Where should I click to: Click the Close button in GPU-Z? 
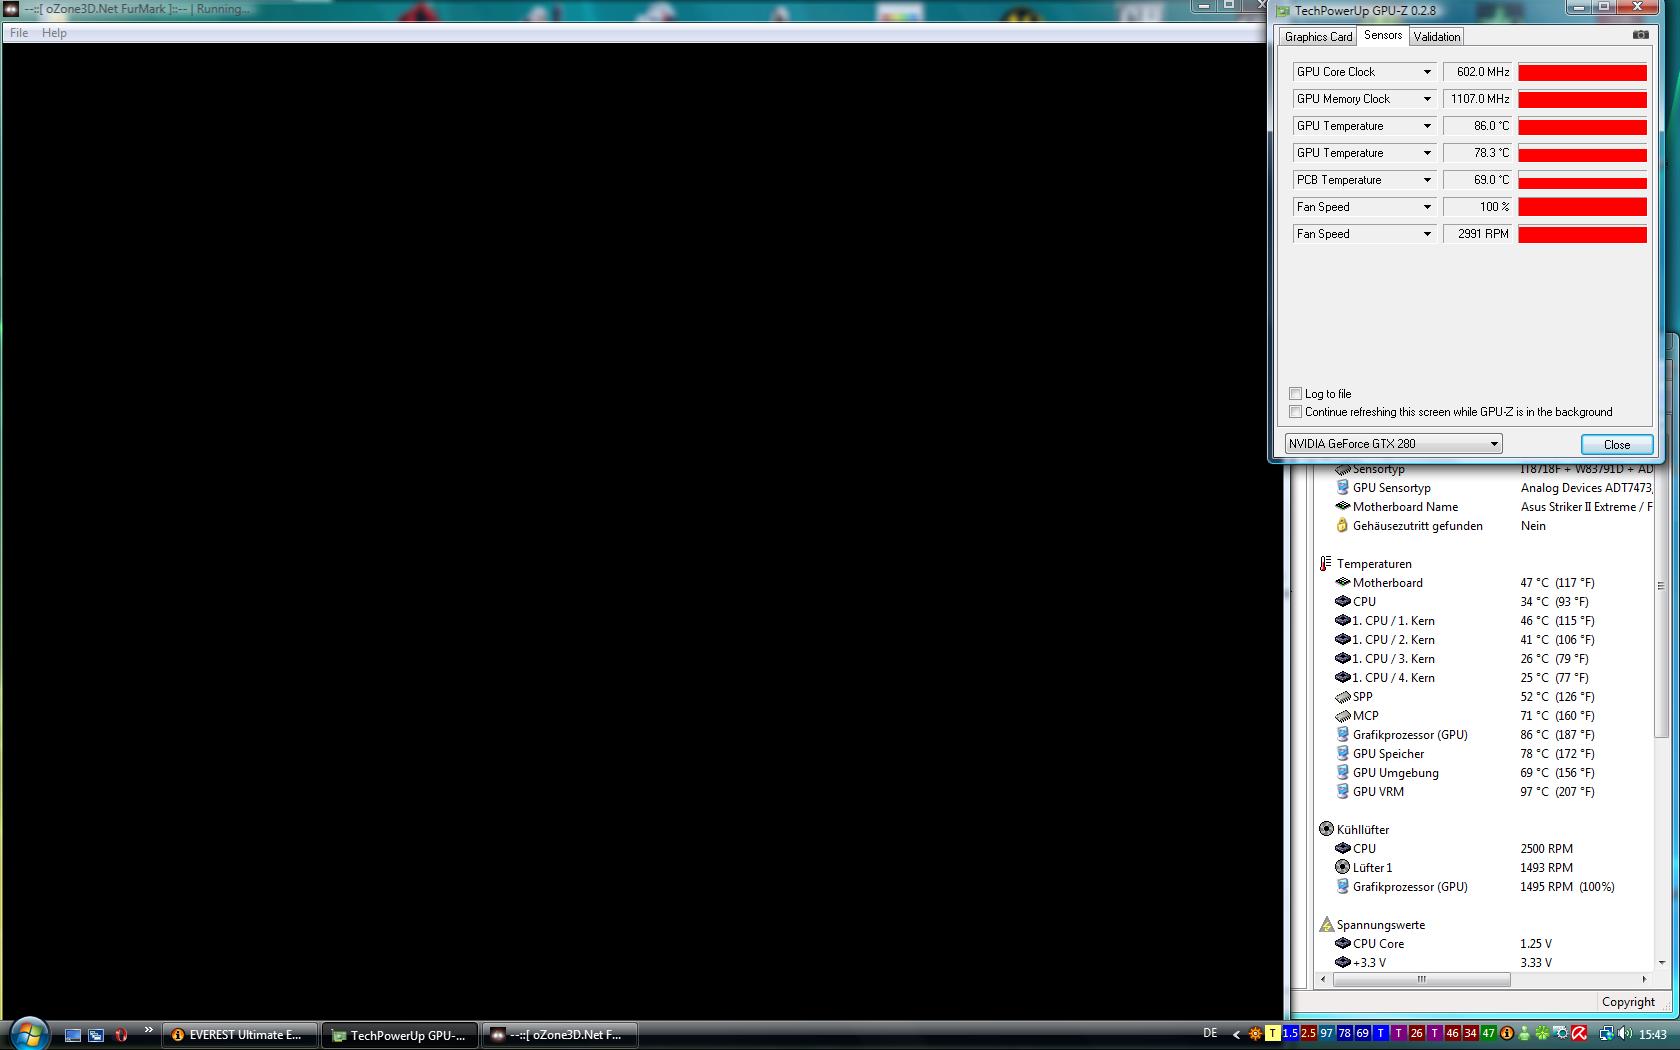(1616, 445)
